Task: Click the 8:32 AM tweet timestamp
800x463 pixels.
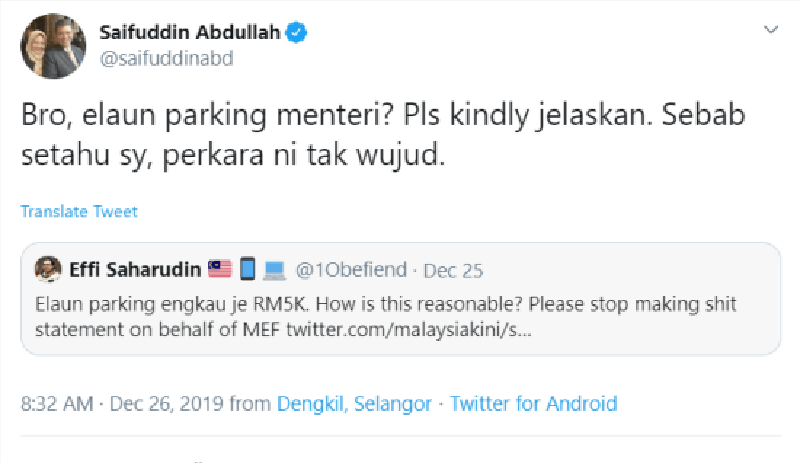Action: [58, 404]
